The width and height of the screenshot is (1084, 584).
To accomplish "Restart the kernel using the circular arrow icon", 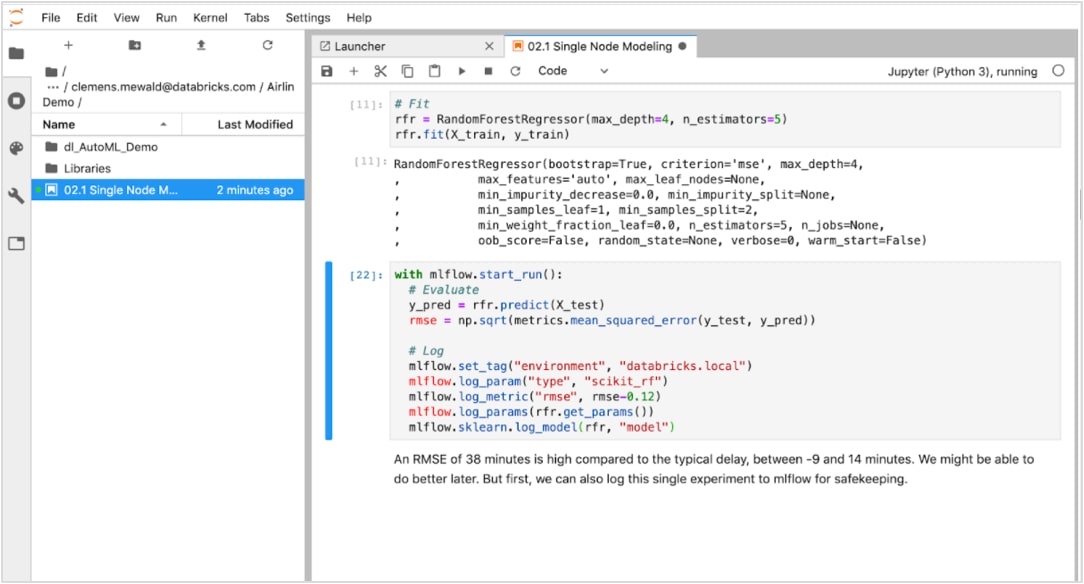I will point(515,71).
